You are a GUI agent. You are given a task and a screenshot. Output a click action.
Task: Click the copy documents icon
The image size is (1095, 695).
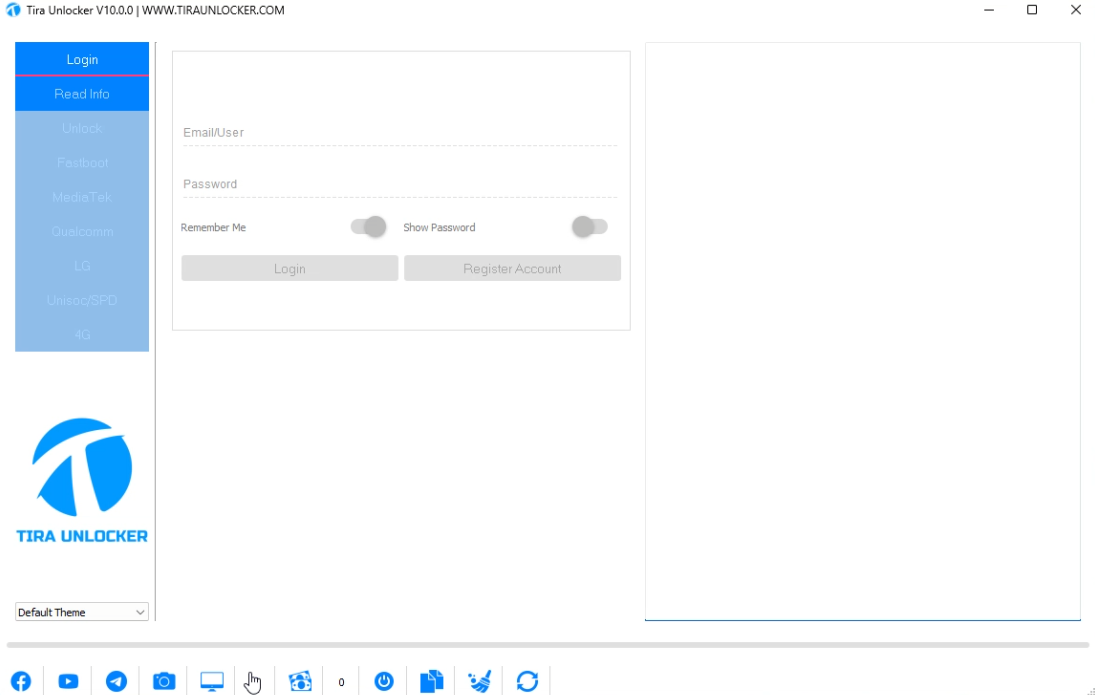tap(431, 681)
